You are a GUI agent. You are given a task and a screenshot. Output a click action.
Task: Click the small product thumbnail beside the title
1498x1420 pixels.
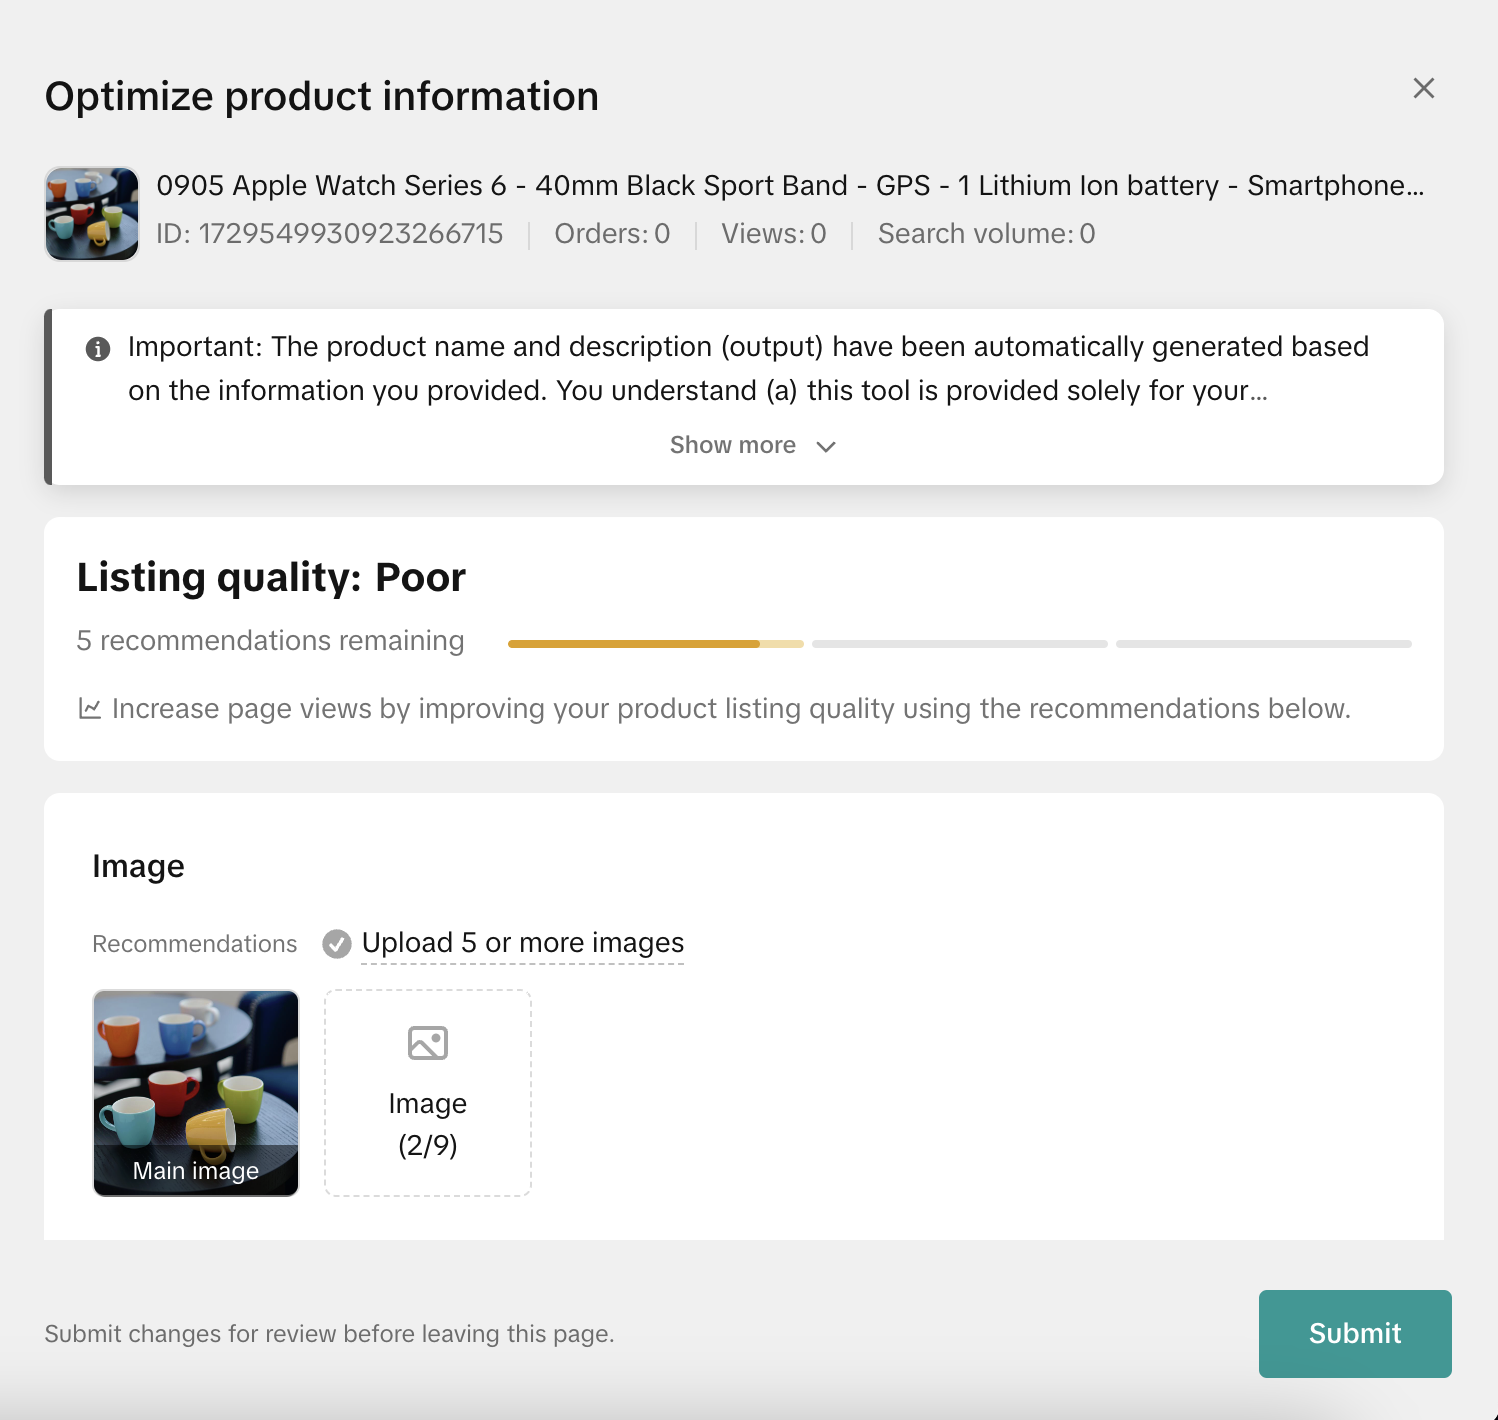click(x=92, y=213)
